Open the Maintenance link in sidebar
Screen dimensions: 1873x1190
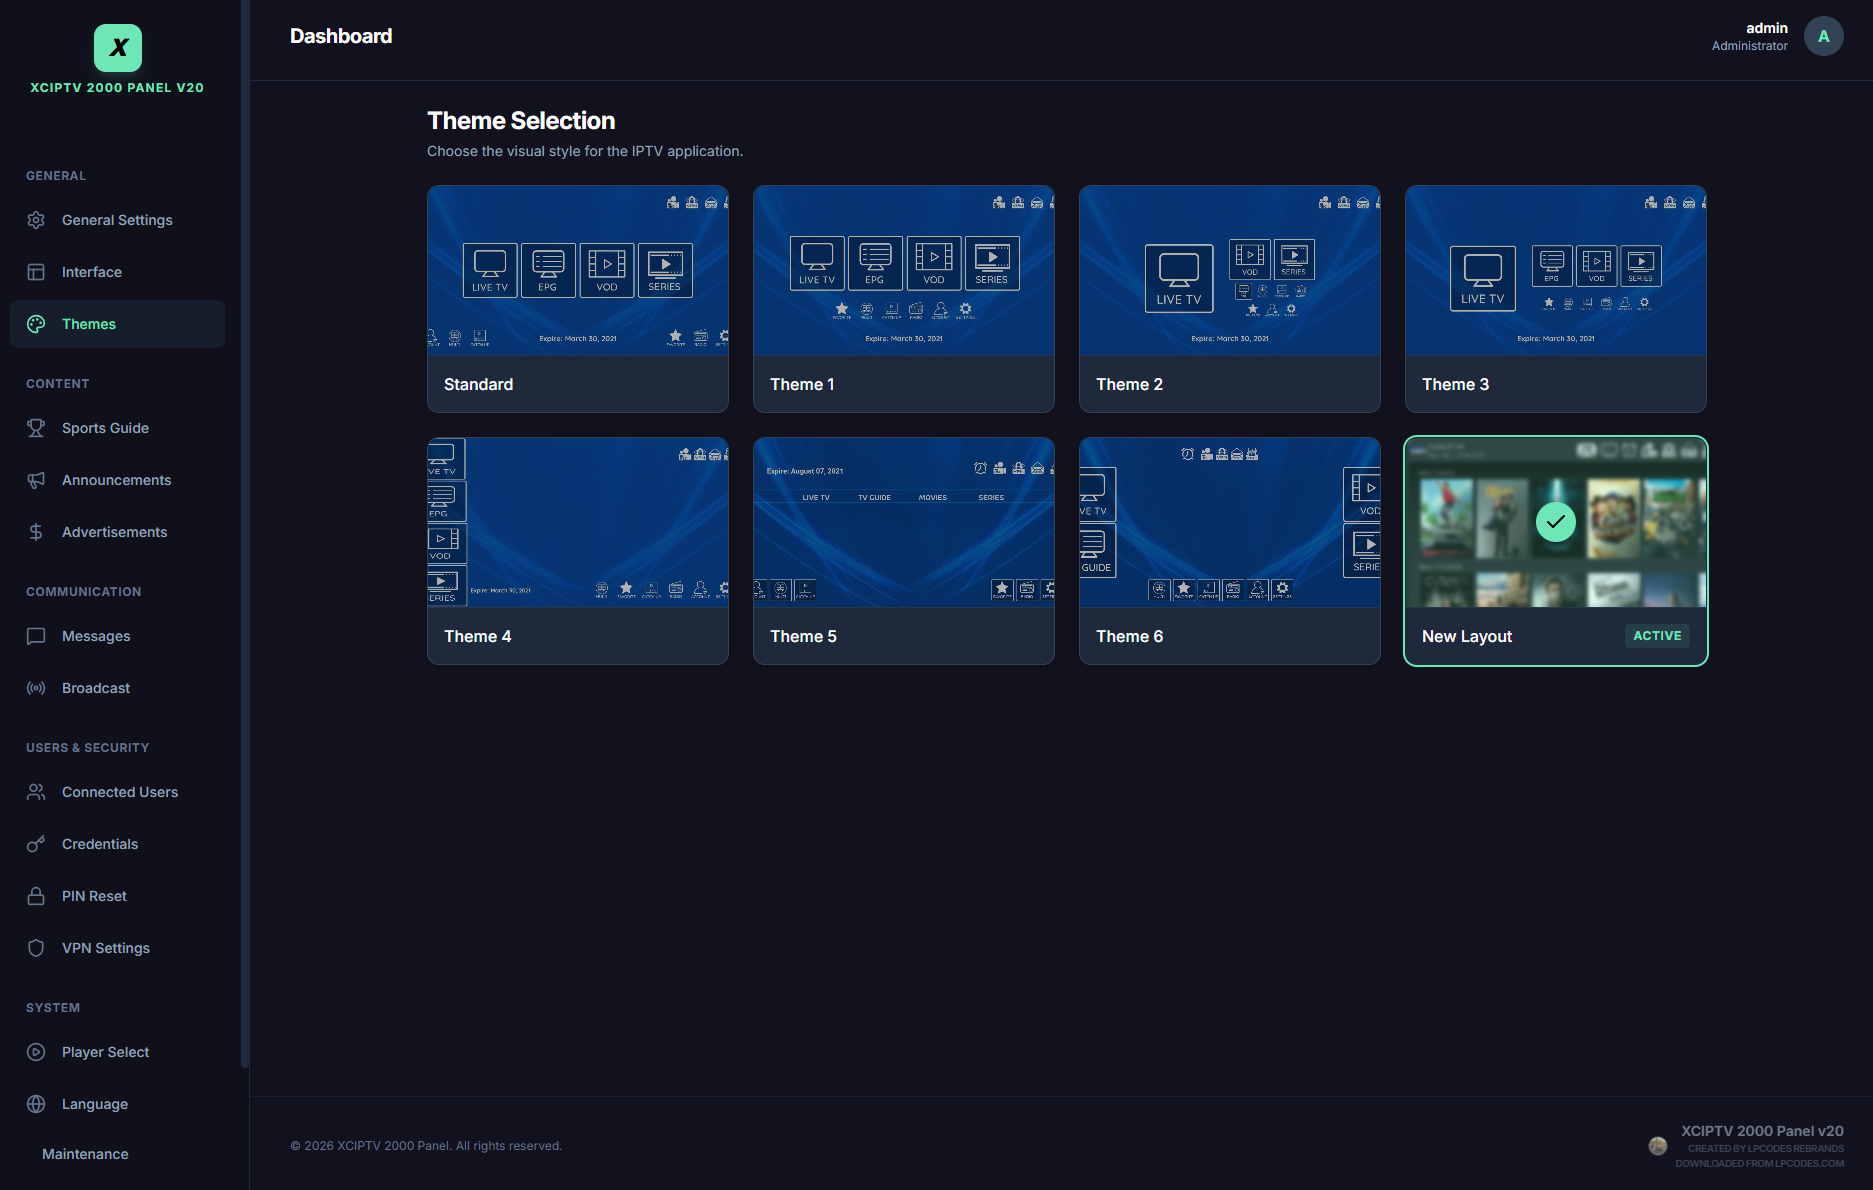[x=85, y=1154]
